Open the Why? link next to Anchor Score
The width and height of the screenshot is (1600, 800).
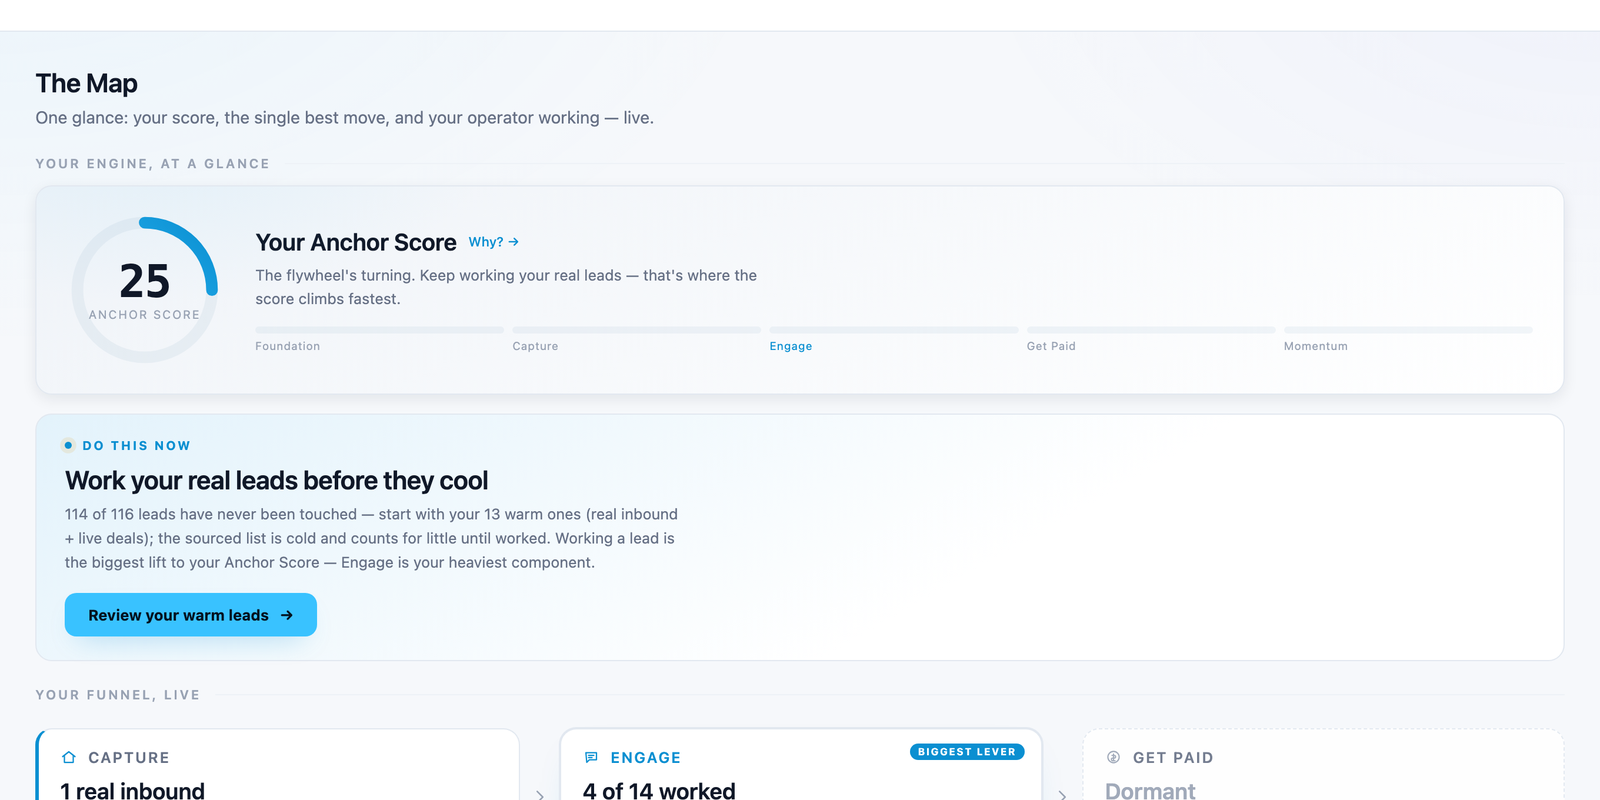click(494, 242)
